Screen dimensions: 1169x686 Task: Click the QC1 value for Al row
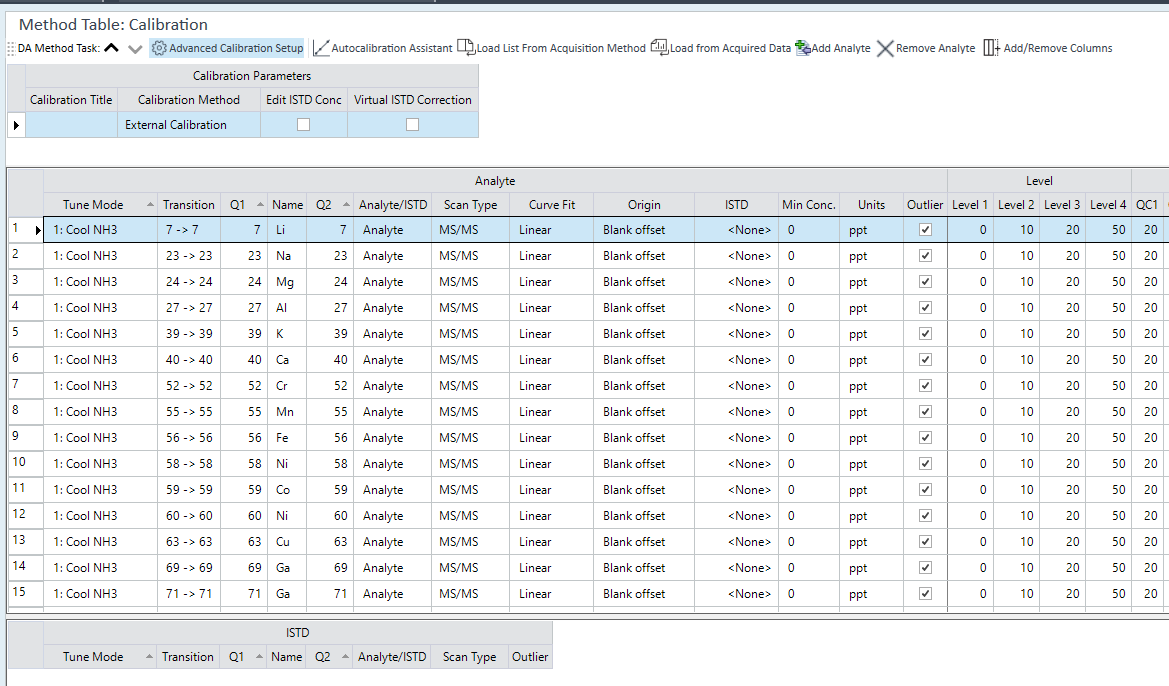click(x=1148, y=308)
